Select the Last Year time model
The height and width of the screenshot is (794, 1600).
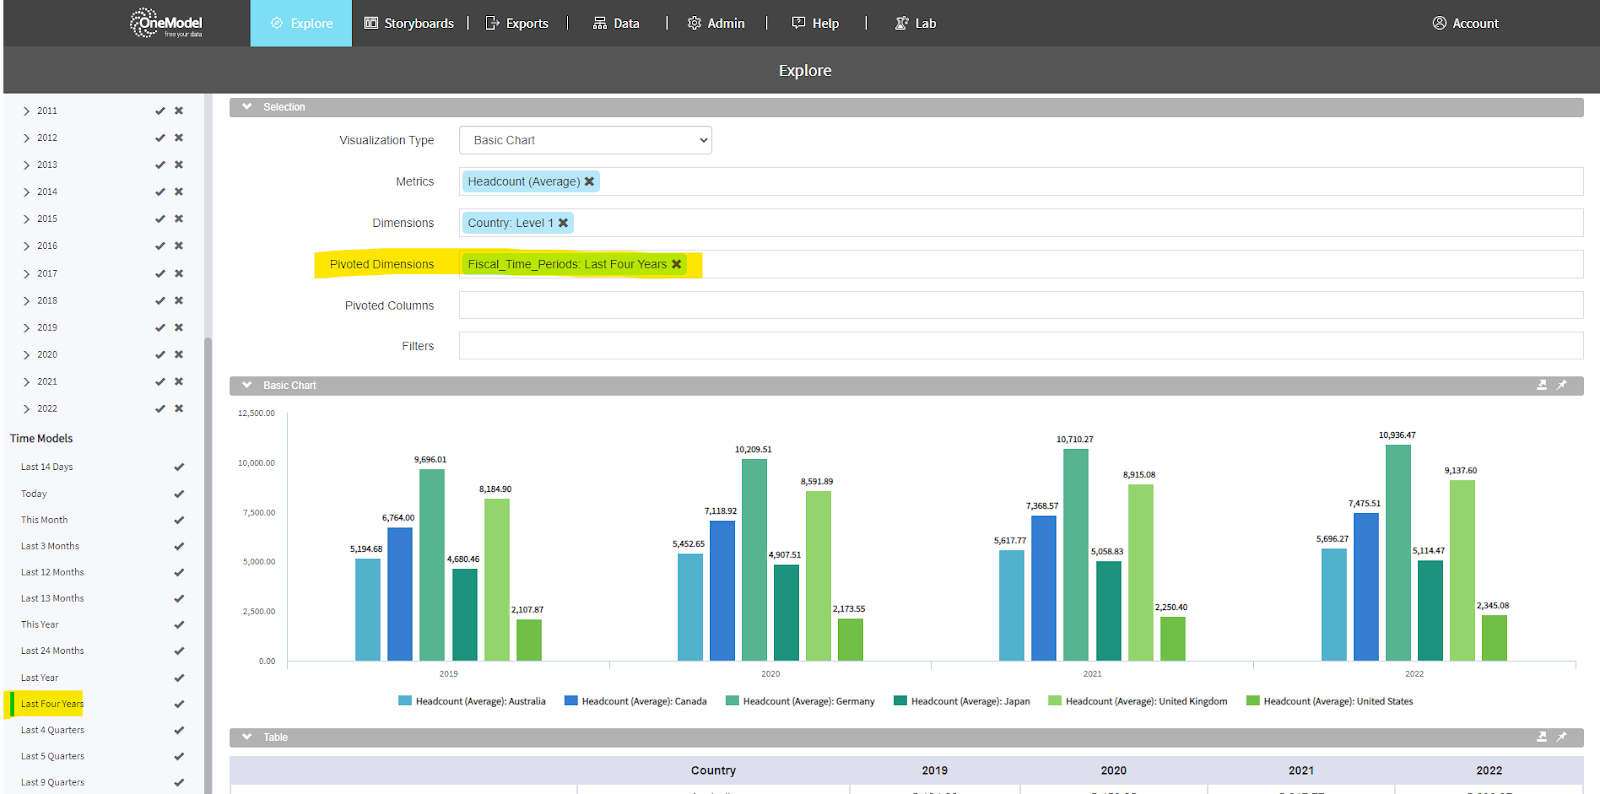(40, 678)
